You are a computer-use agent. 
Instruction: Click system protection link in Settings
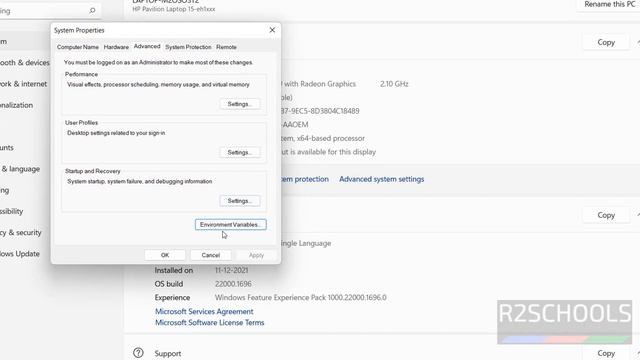(305, 179)
